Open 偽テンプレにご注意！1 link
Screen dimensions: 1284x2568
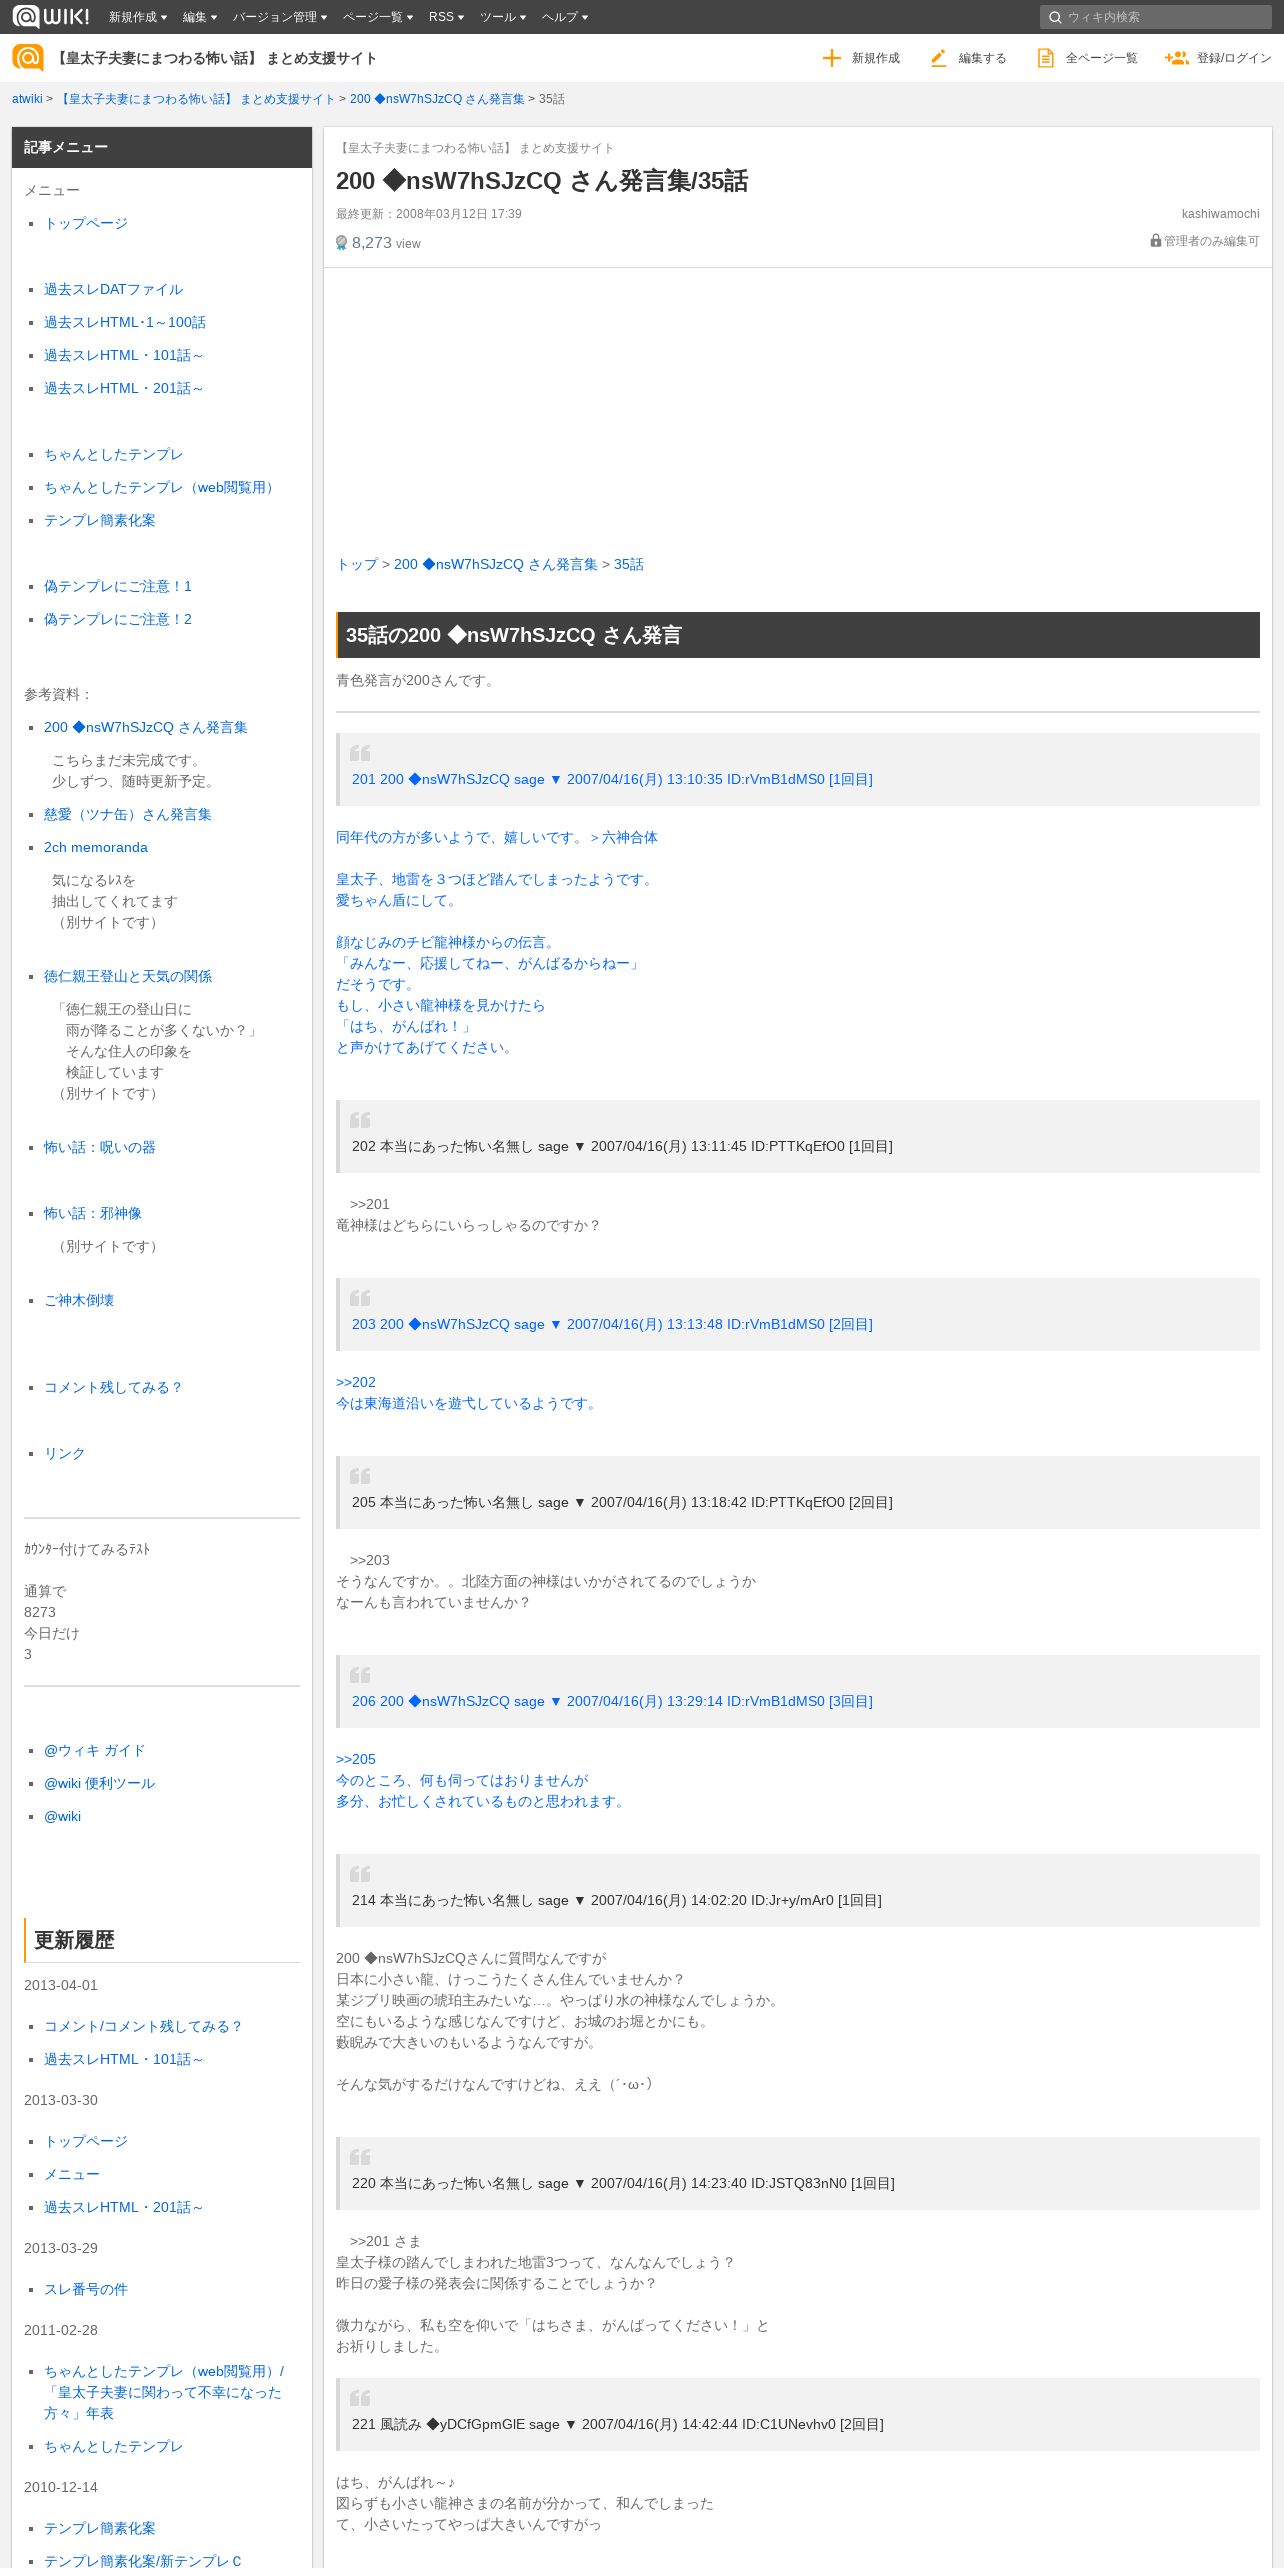point(118,586)
